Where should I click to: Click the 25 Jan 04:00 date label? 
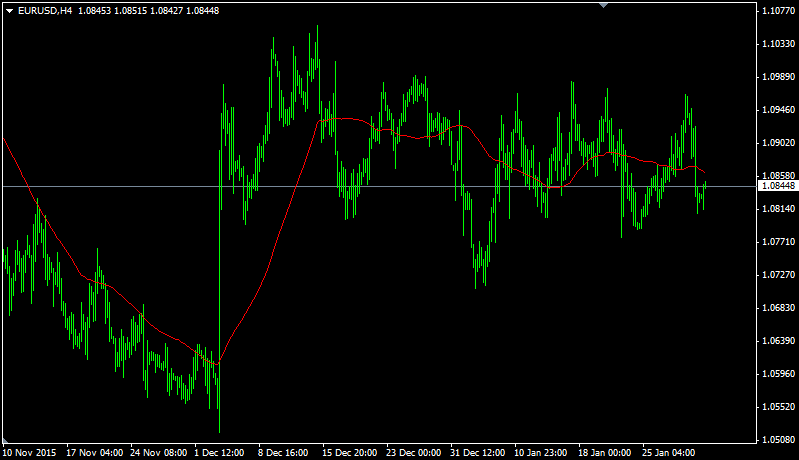click(x=669, y=452)
